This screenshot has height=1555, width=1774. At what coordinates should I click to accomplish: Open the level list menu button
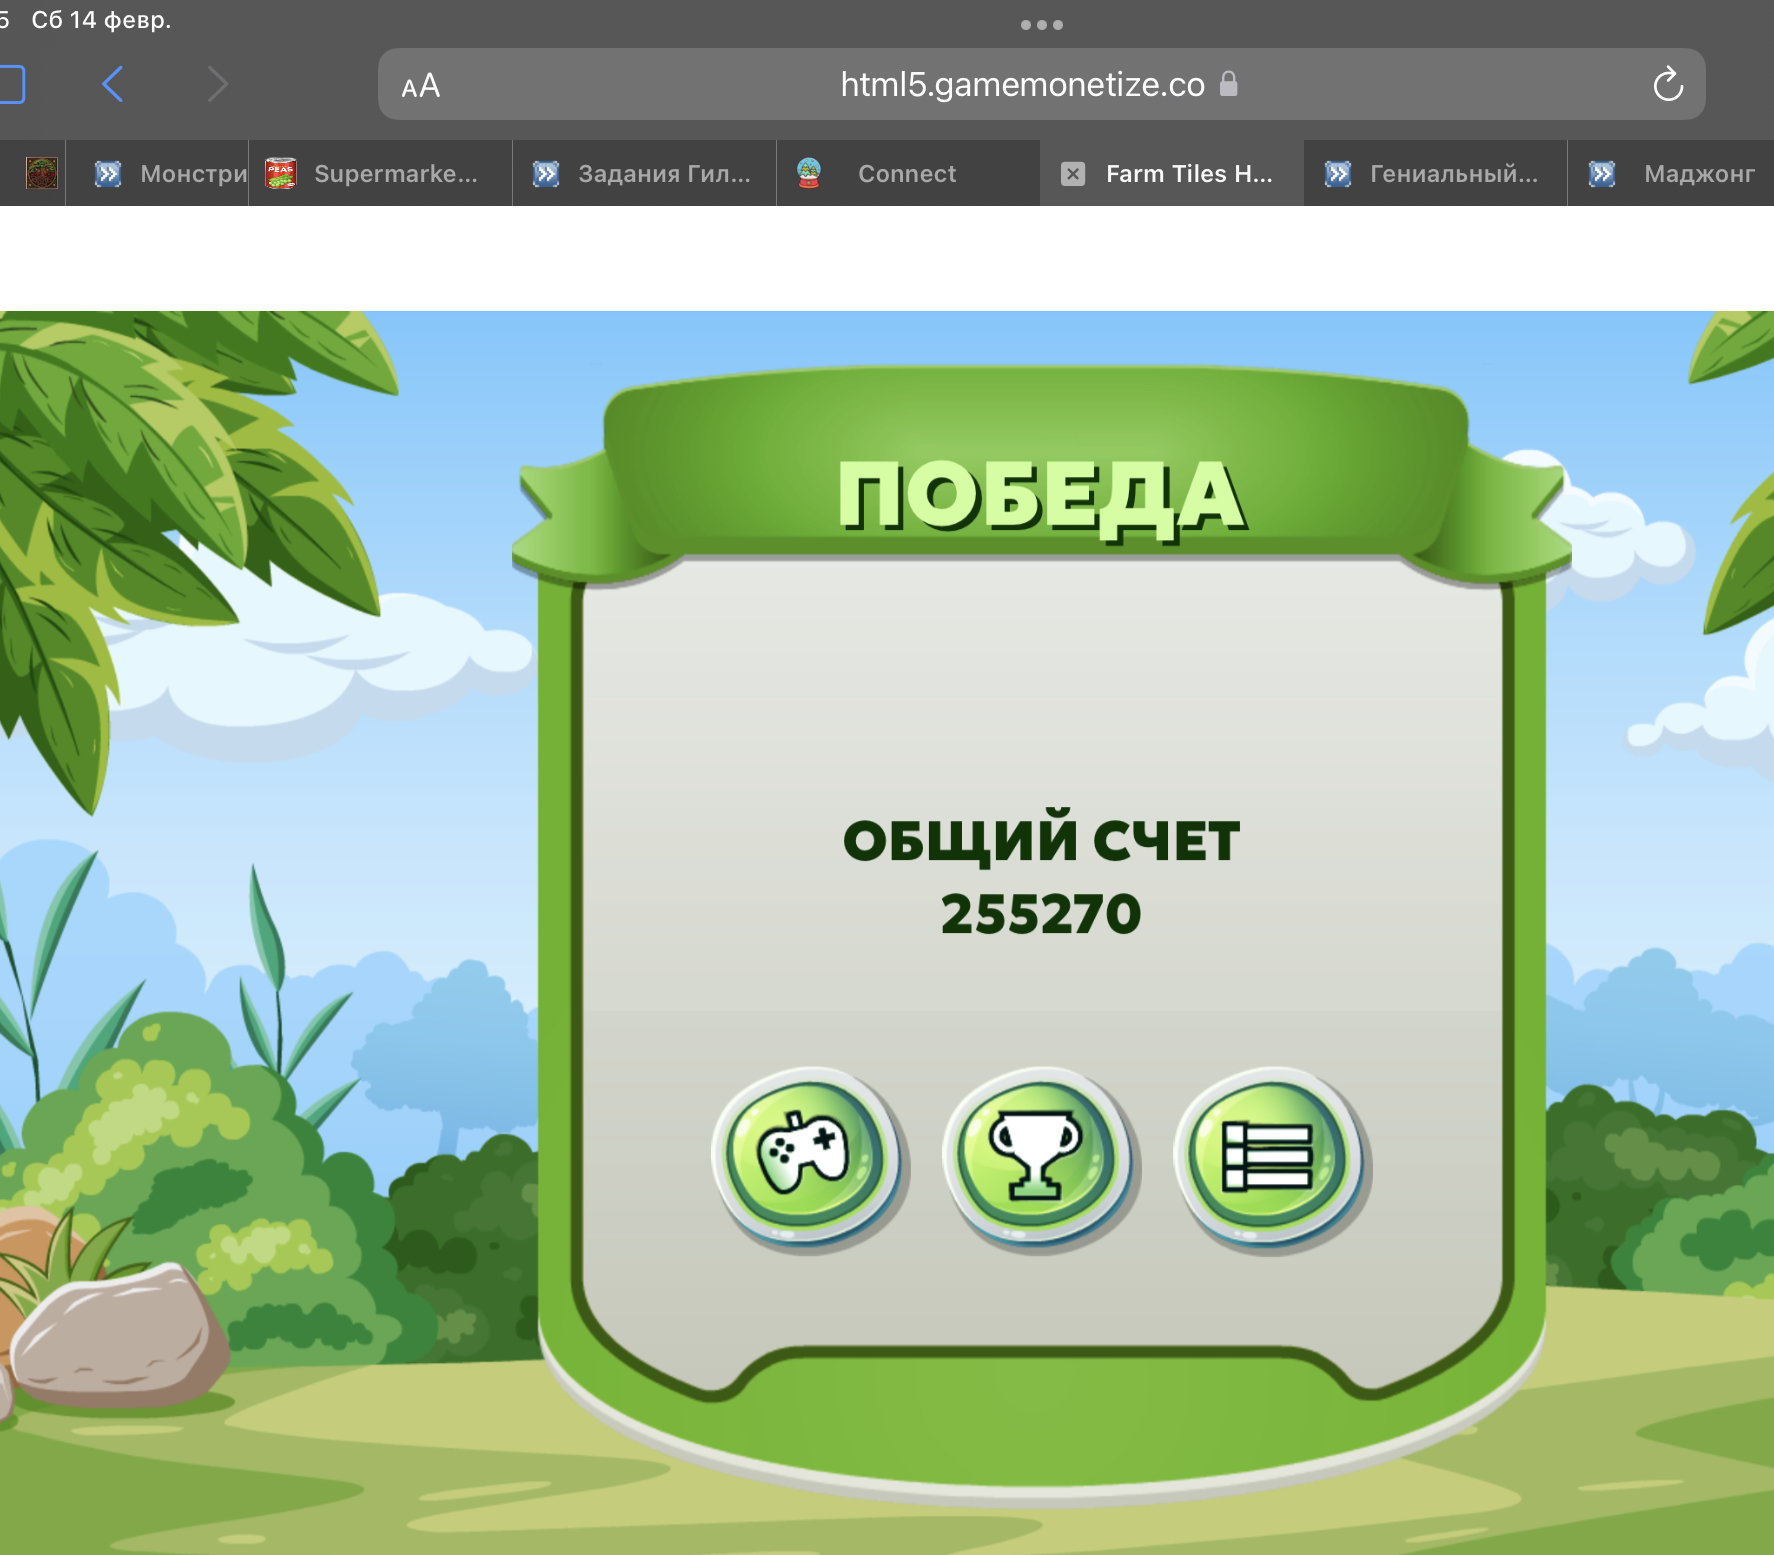point(1270,1156)
